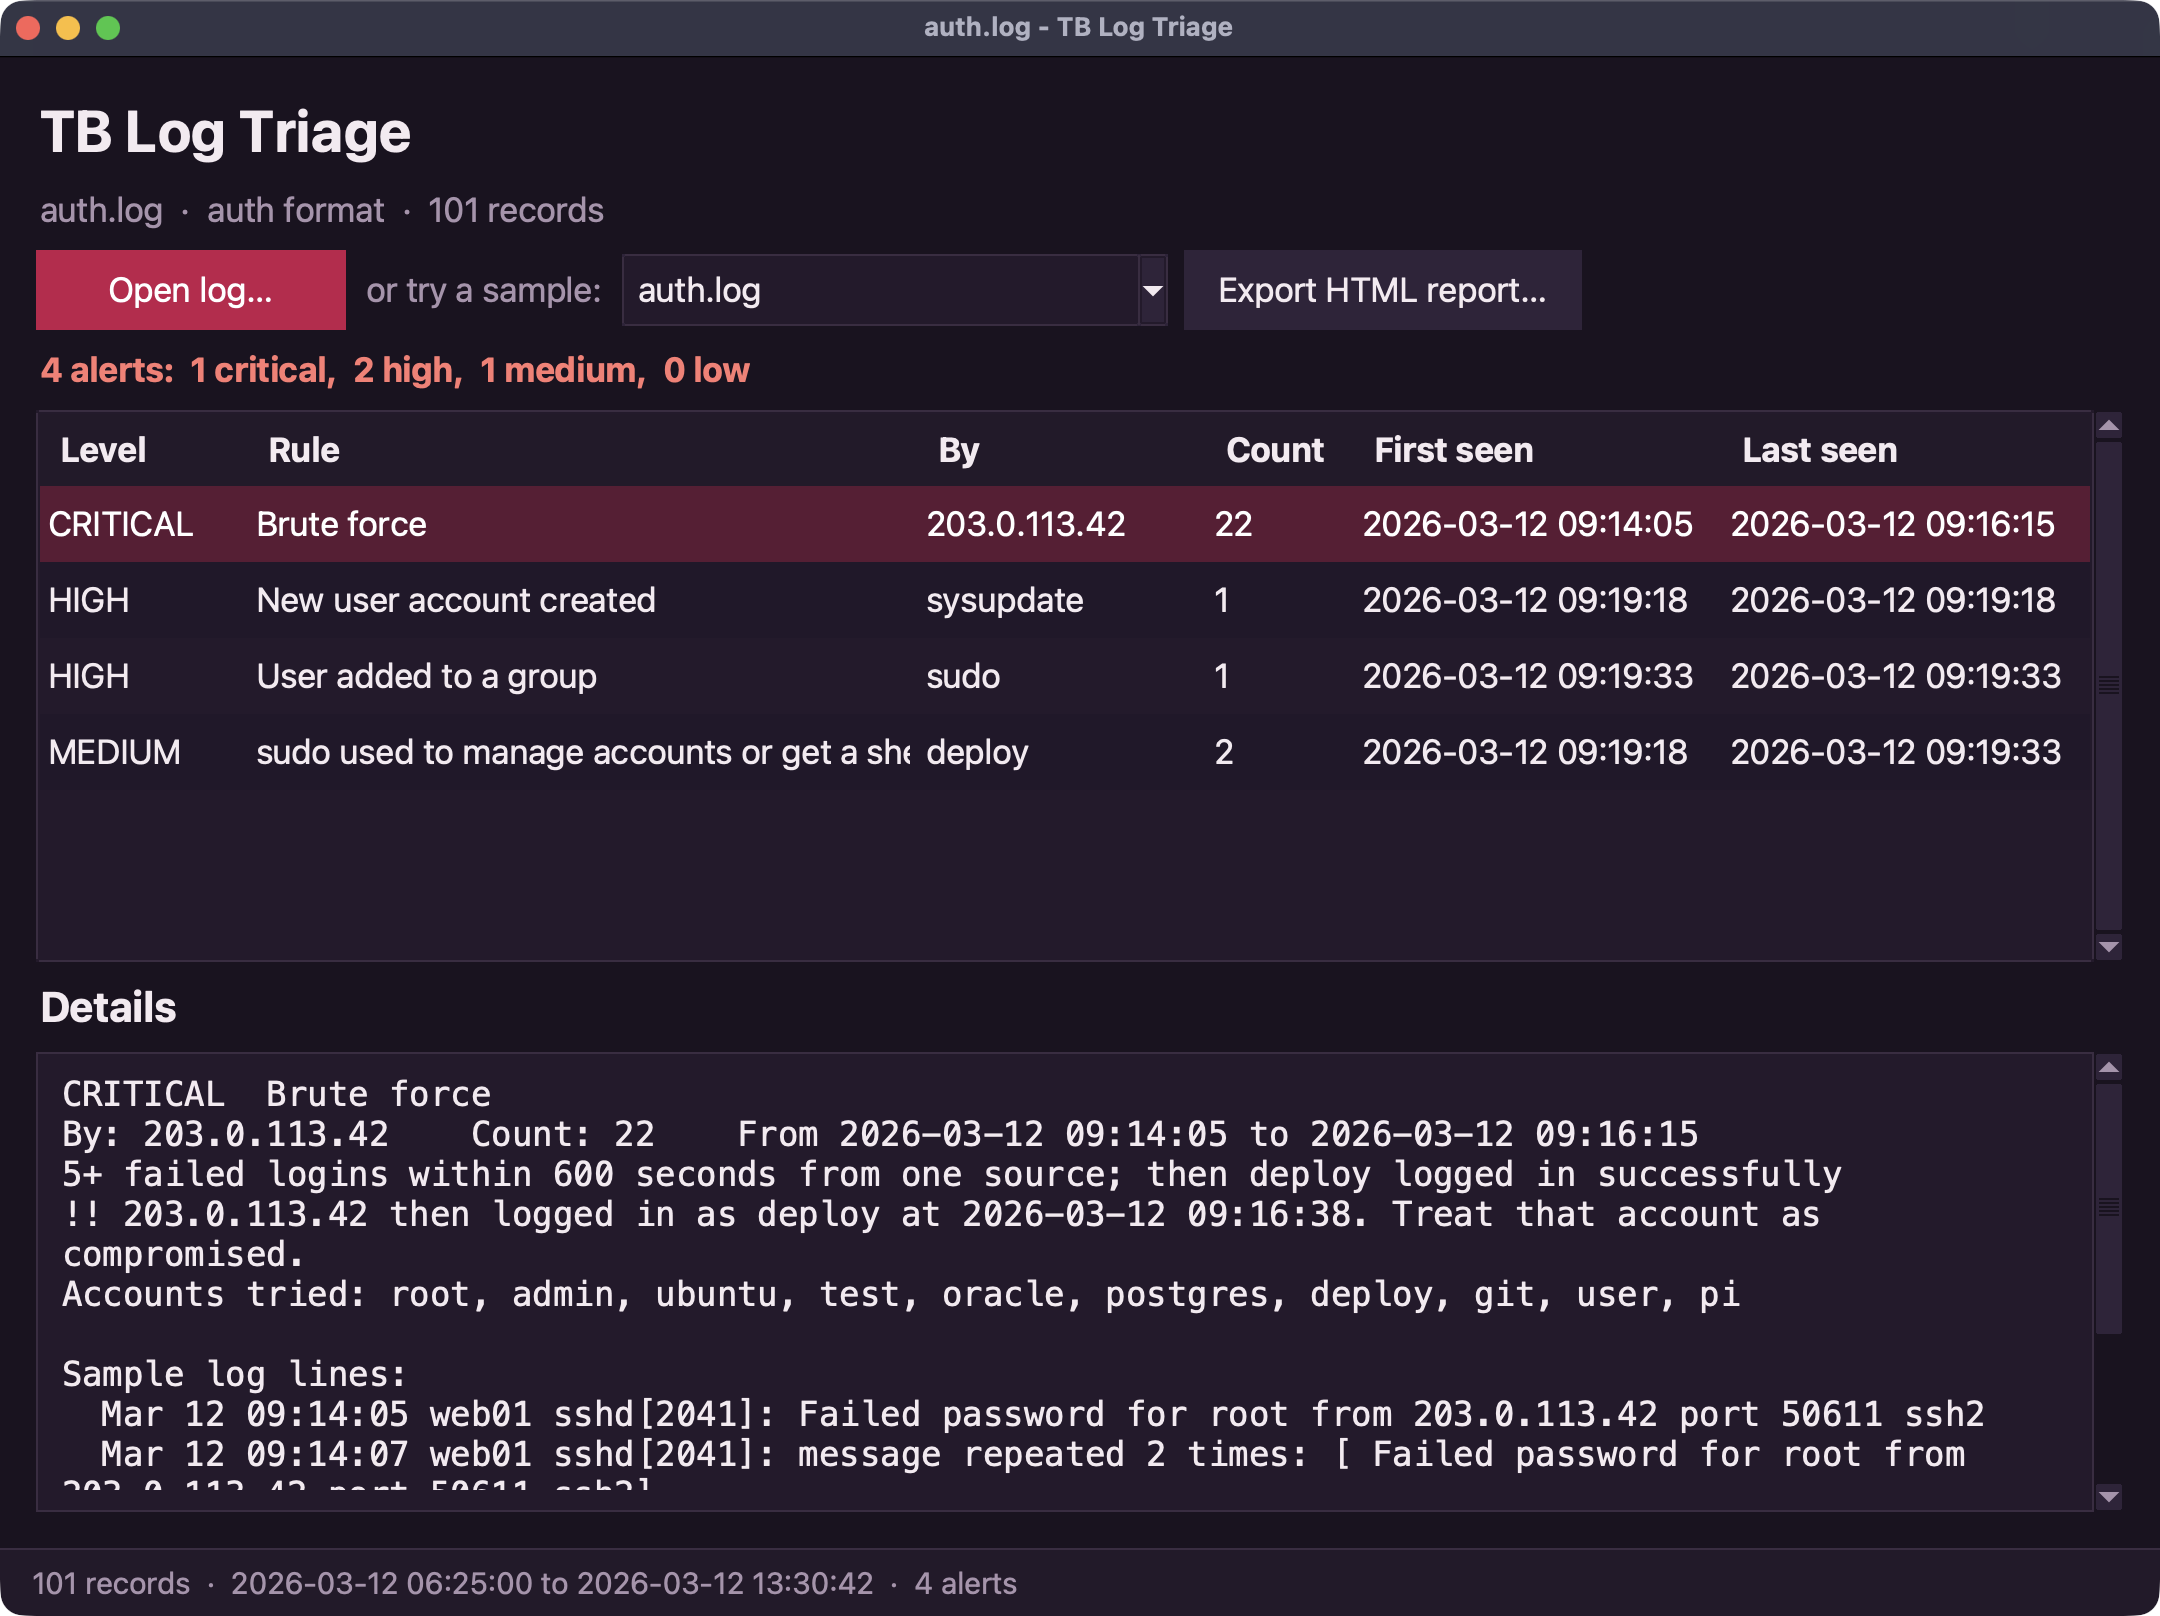Click the 1 critical summary text

(262, 370)
